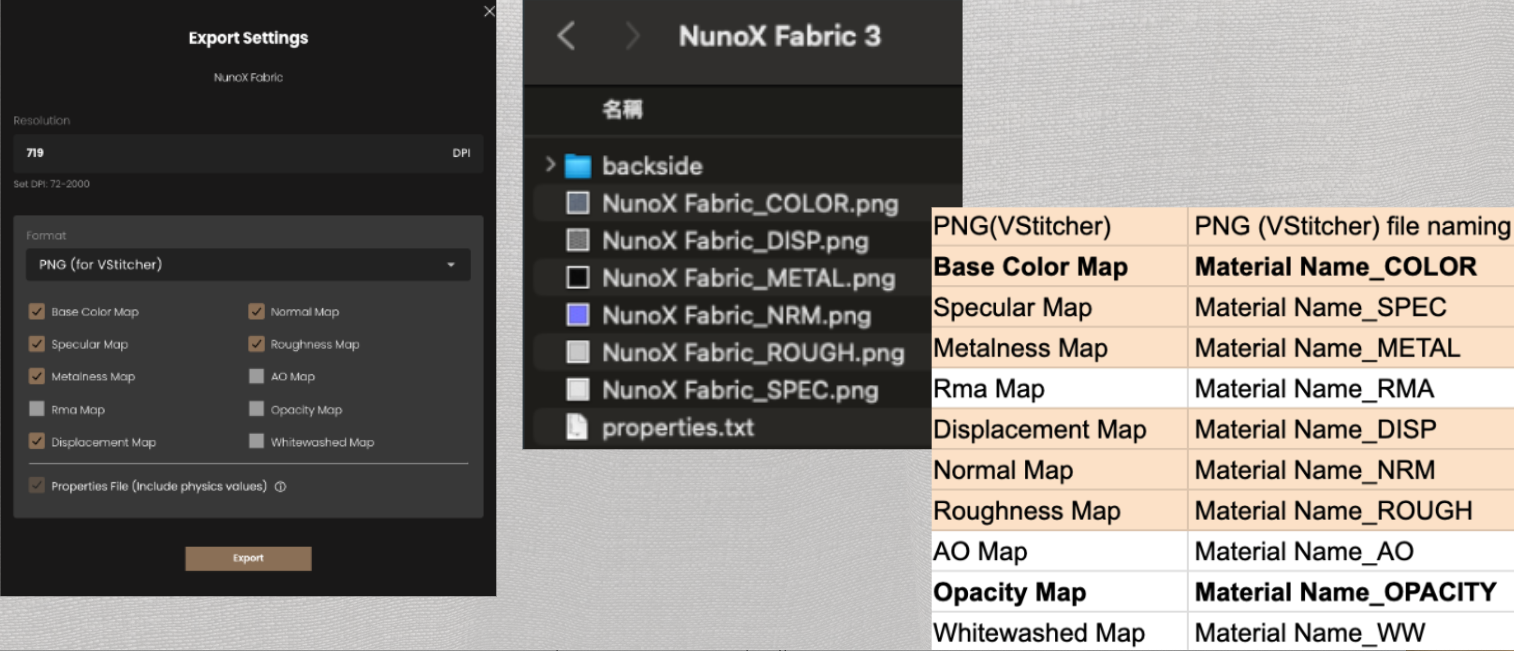The image size is (1514, 651).
Task: Select the file name NunoX Fabric_NRM.png
Action: [736, 316]
